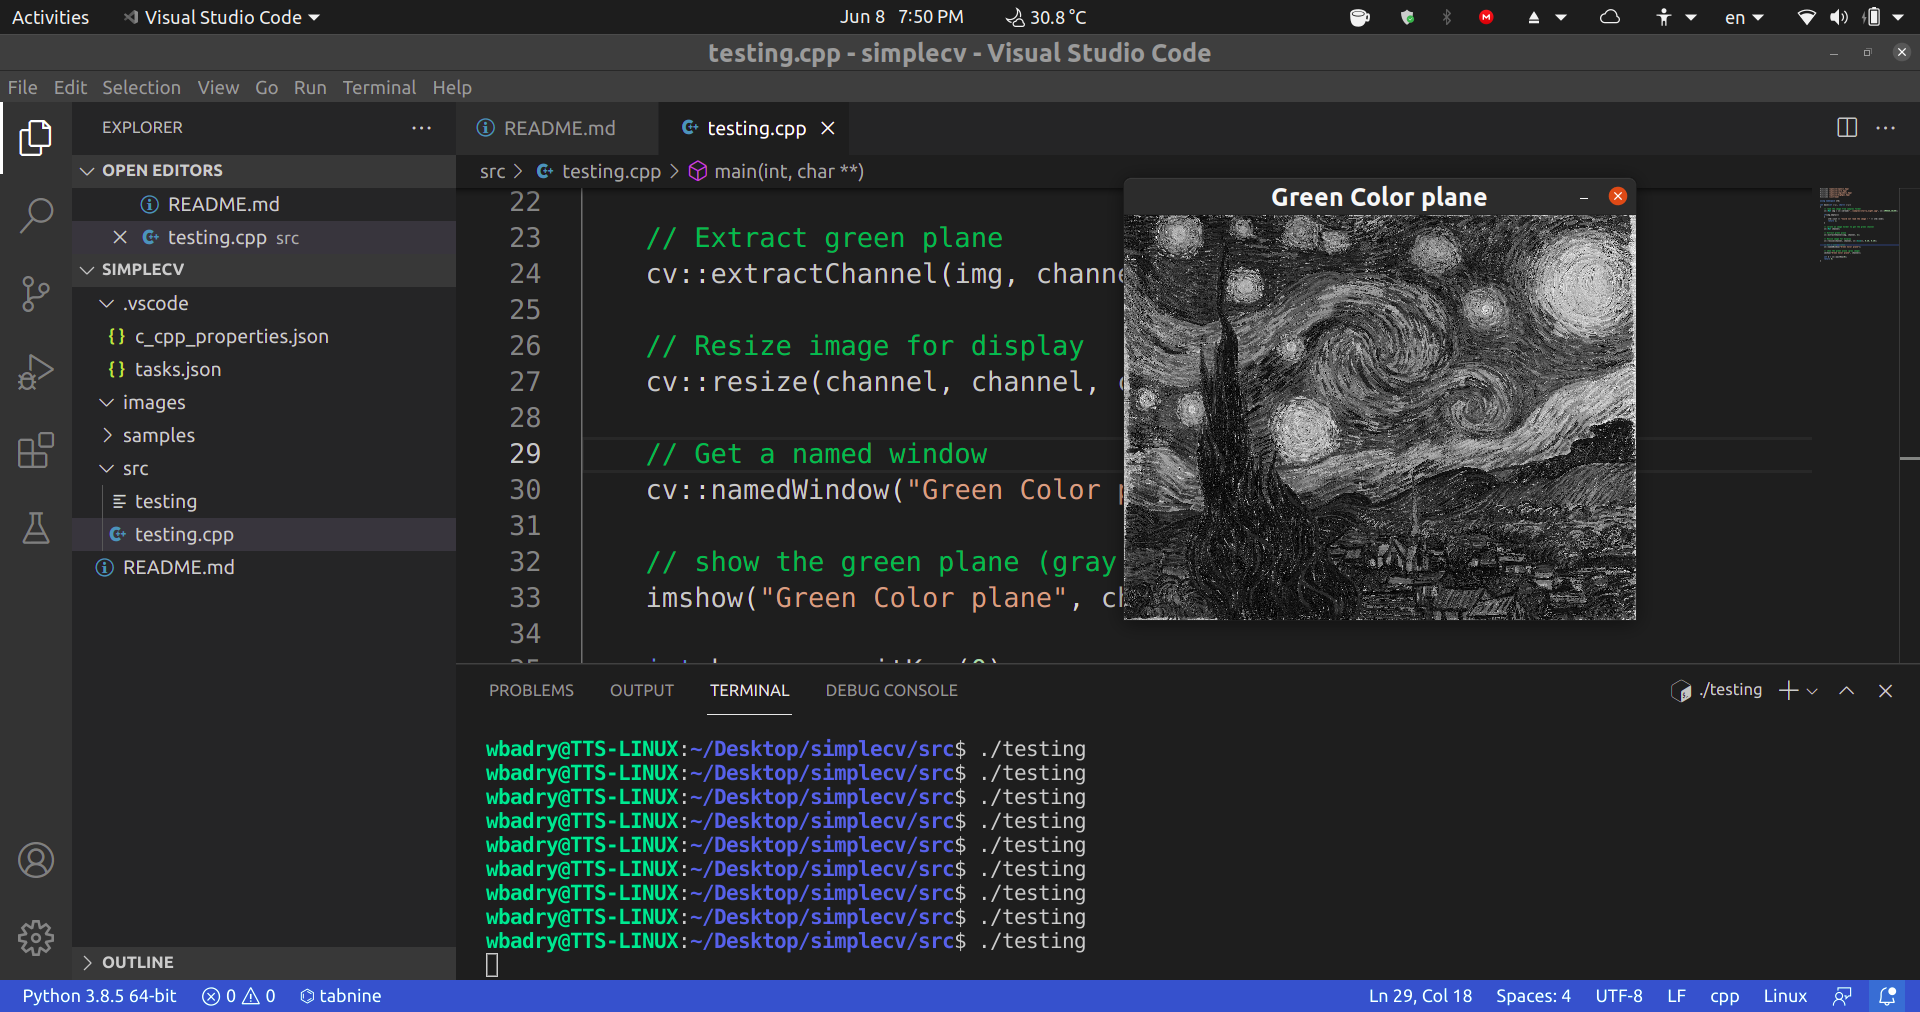Open the Search view in activity bar
This screenshot has height=1012, width=1920.
coord(36,215)
